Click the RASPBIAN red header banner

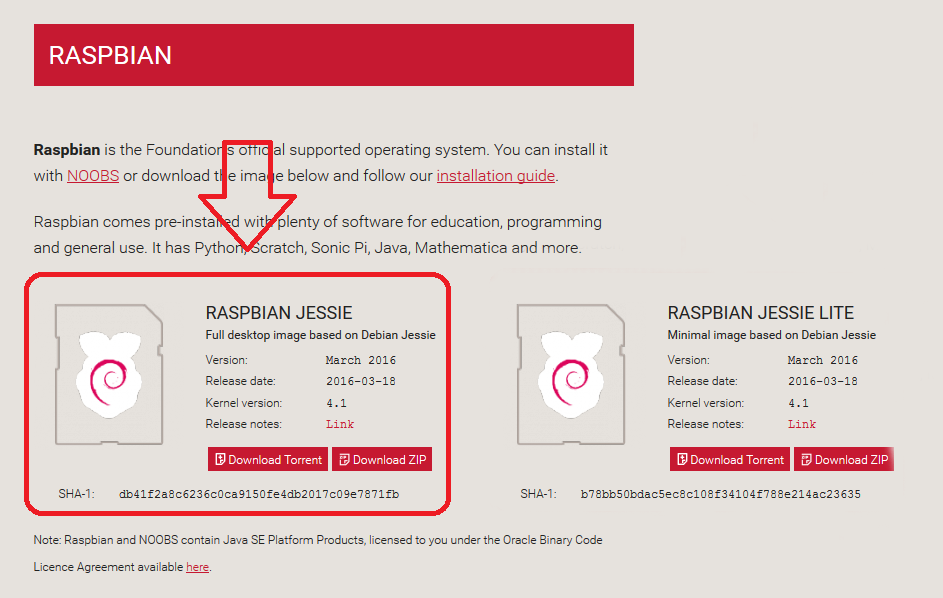point(334,55)
